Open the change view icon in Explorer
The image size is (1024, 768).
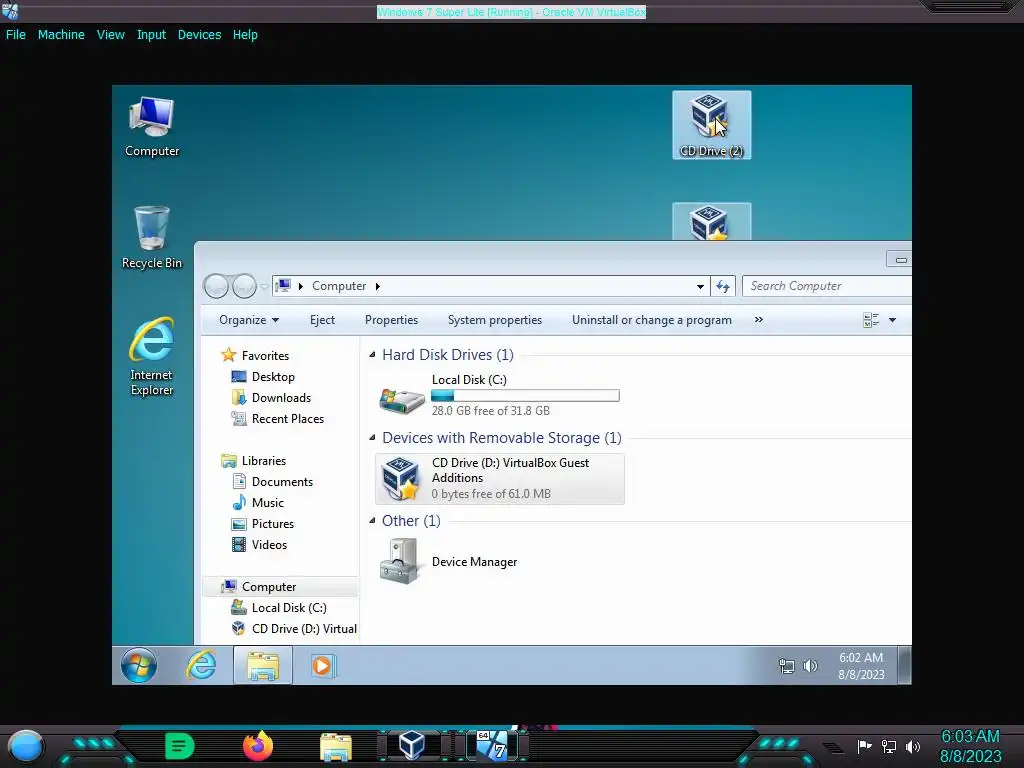(871, 320)
